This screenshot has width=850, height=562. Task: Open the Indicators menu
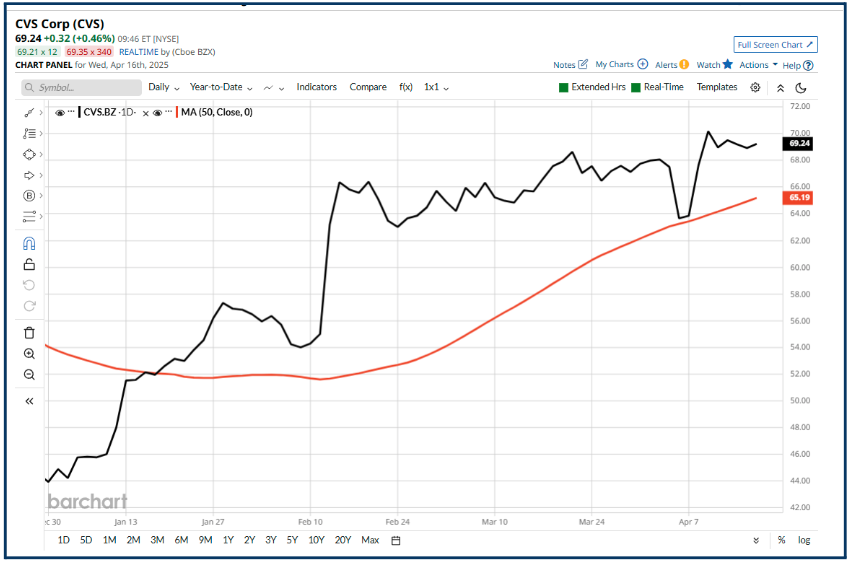tap(316, 87)
